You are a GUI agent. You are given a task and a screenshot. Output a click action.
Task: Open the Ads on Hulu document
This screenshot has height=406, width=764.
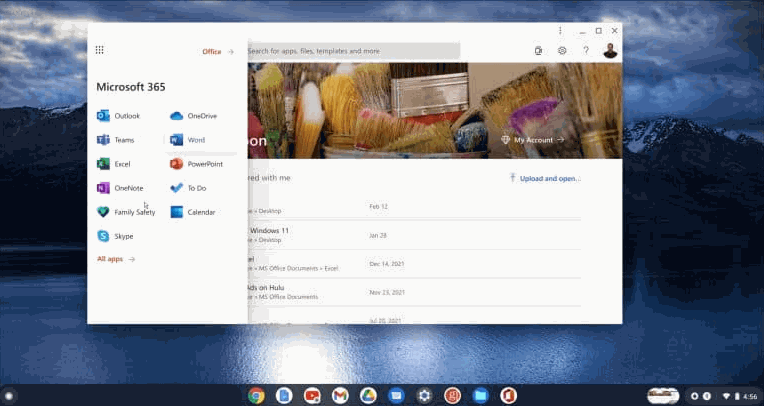(x=414, y=292)
